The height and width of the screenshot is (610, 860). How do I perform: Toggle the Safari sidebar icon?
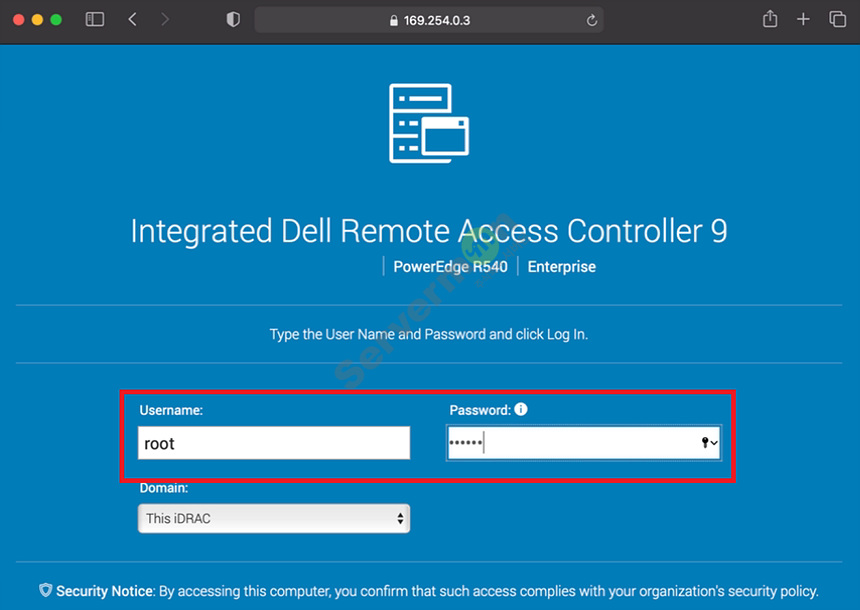point(95,20)
